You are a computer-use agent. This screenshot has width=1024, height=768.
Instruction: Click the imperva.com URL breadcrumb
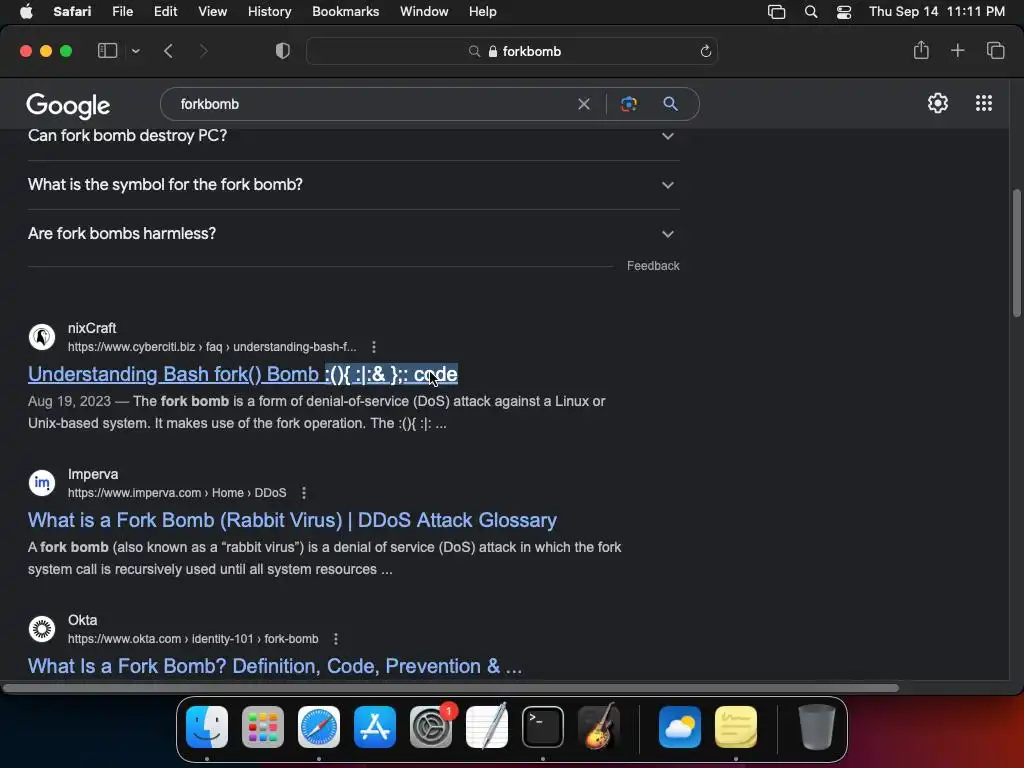click(x=177, y=493)
